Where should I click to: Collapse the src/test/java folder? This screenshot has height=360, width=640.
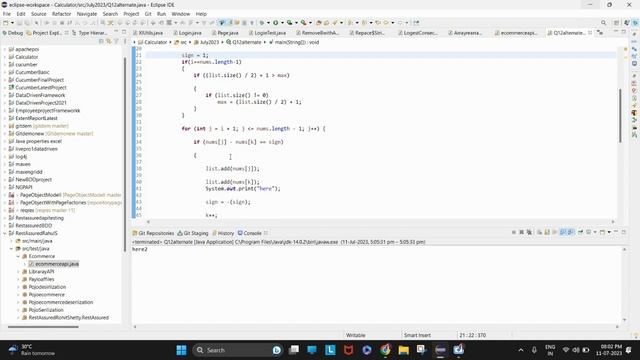11,249
